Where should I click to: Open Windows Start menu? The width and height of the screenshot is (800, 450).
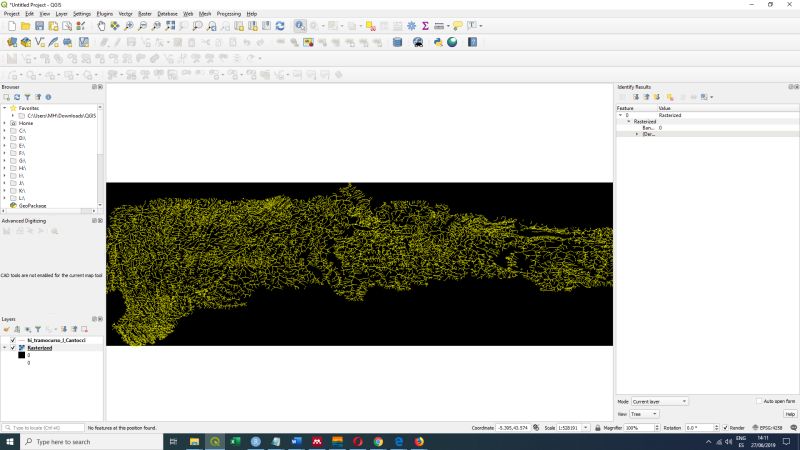click(10, 442)
